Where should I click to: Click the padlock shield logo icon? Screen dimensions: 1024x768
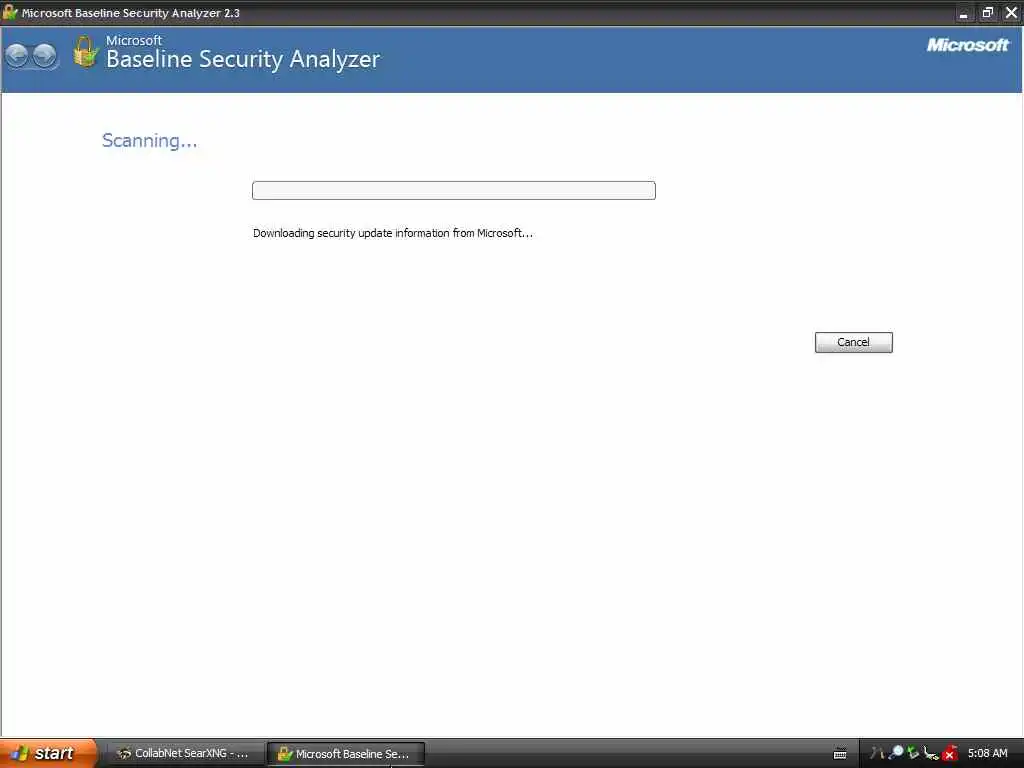pyautogui.click(x=86, y=52)
